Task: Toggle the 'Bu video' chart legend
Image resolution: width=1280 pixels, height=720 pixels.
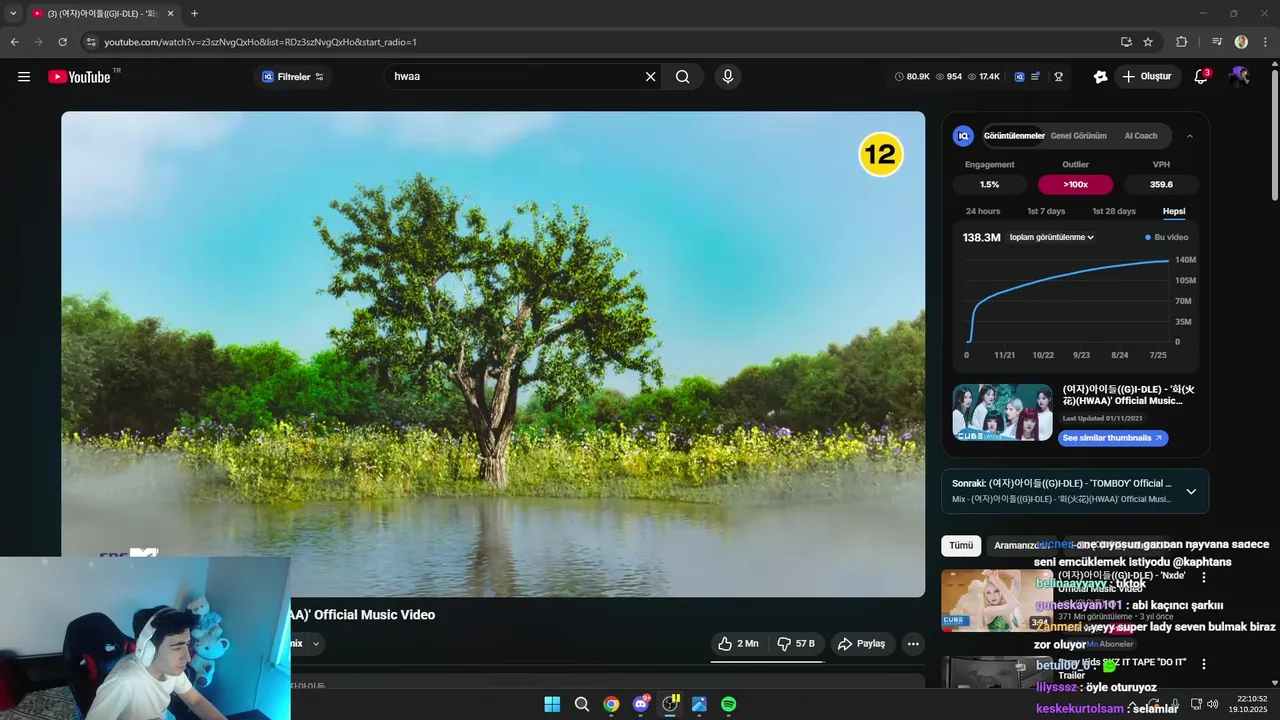Action: click(x=1167, y=238)
